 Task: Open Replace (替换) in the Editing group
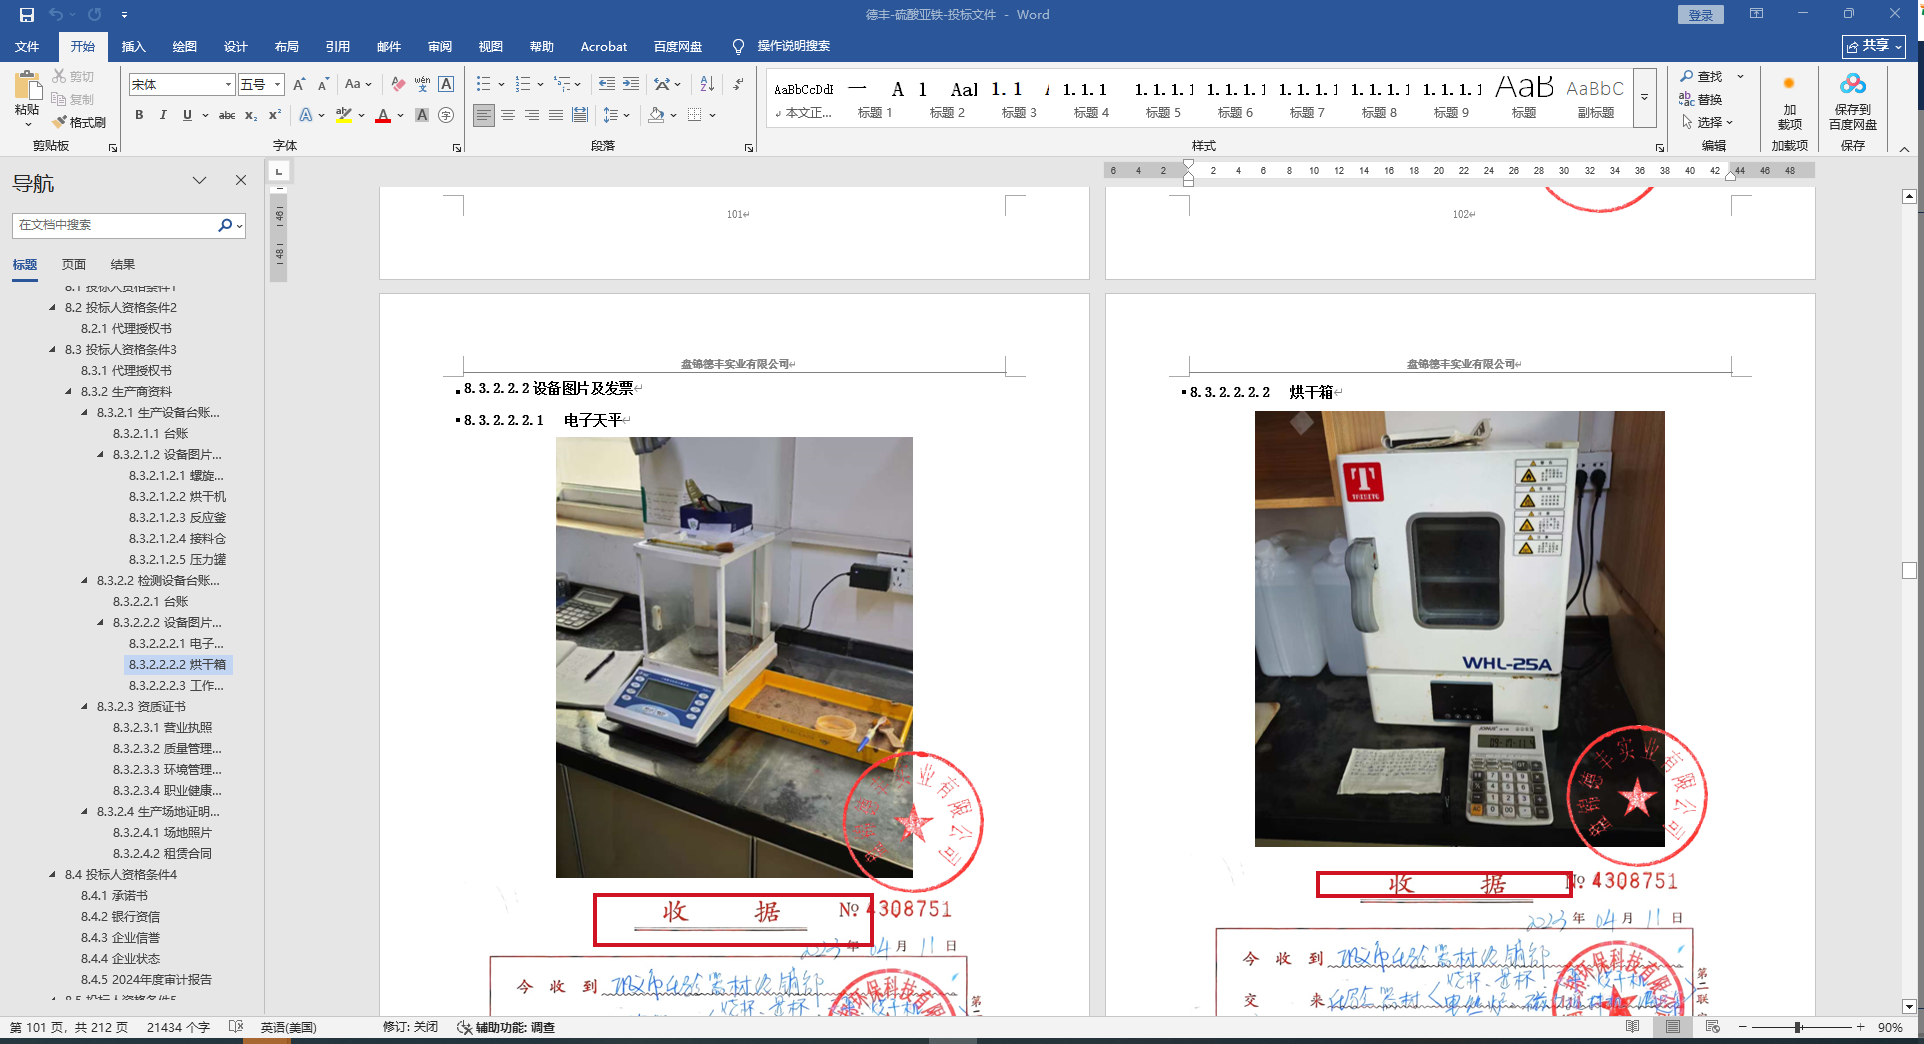[x=1702, y=99]
